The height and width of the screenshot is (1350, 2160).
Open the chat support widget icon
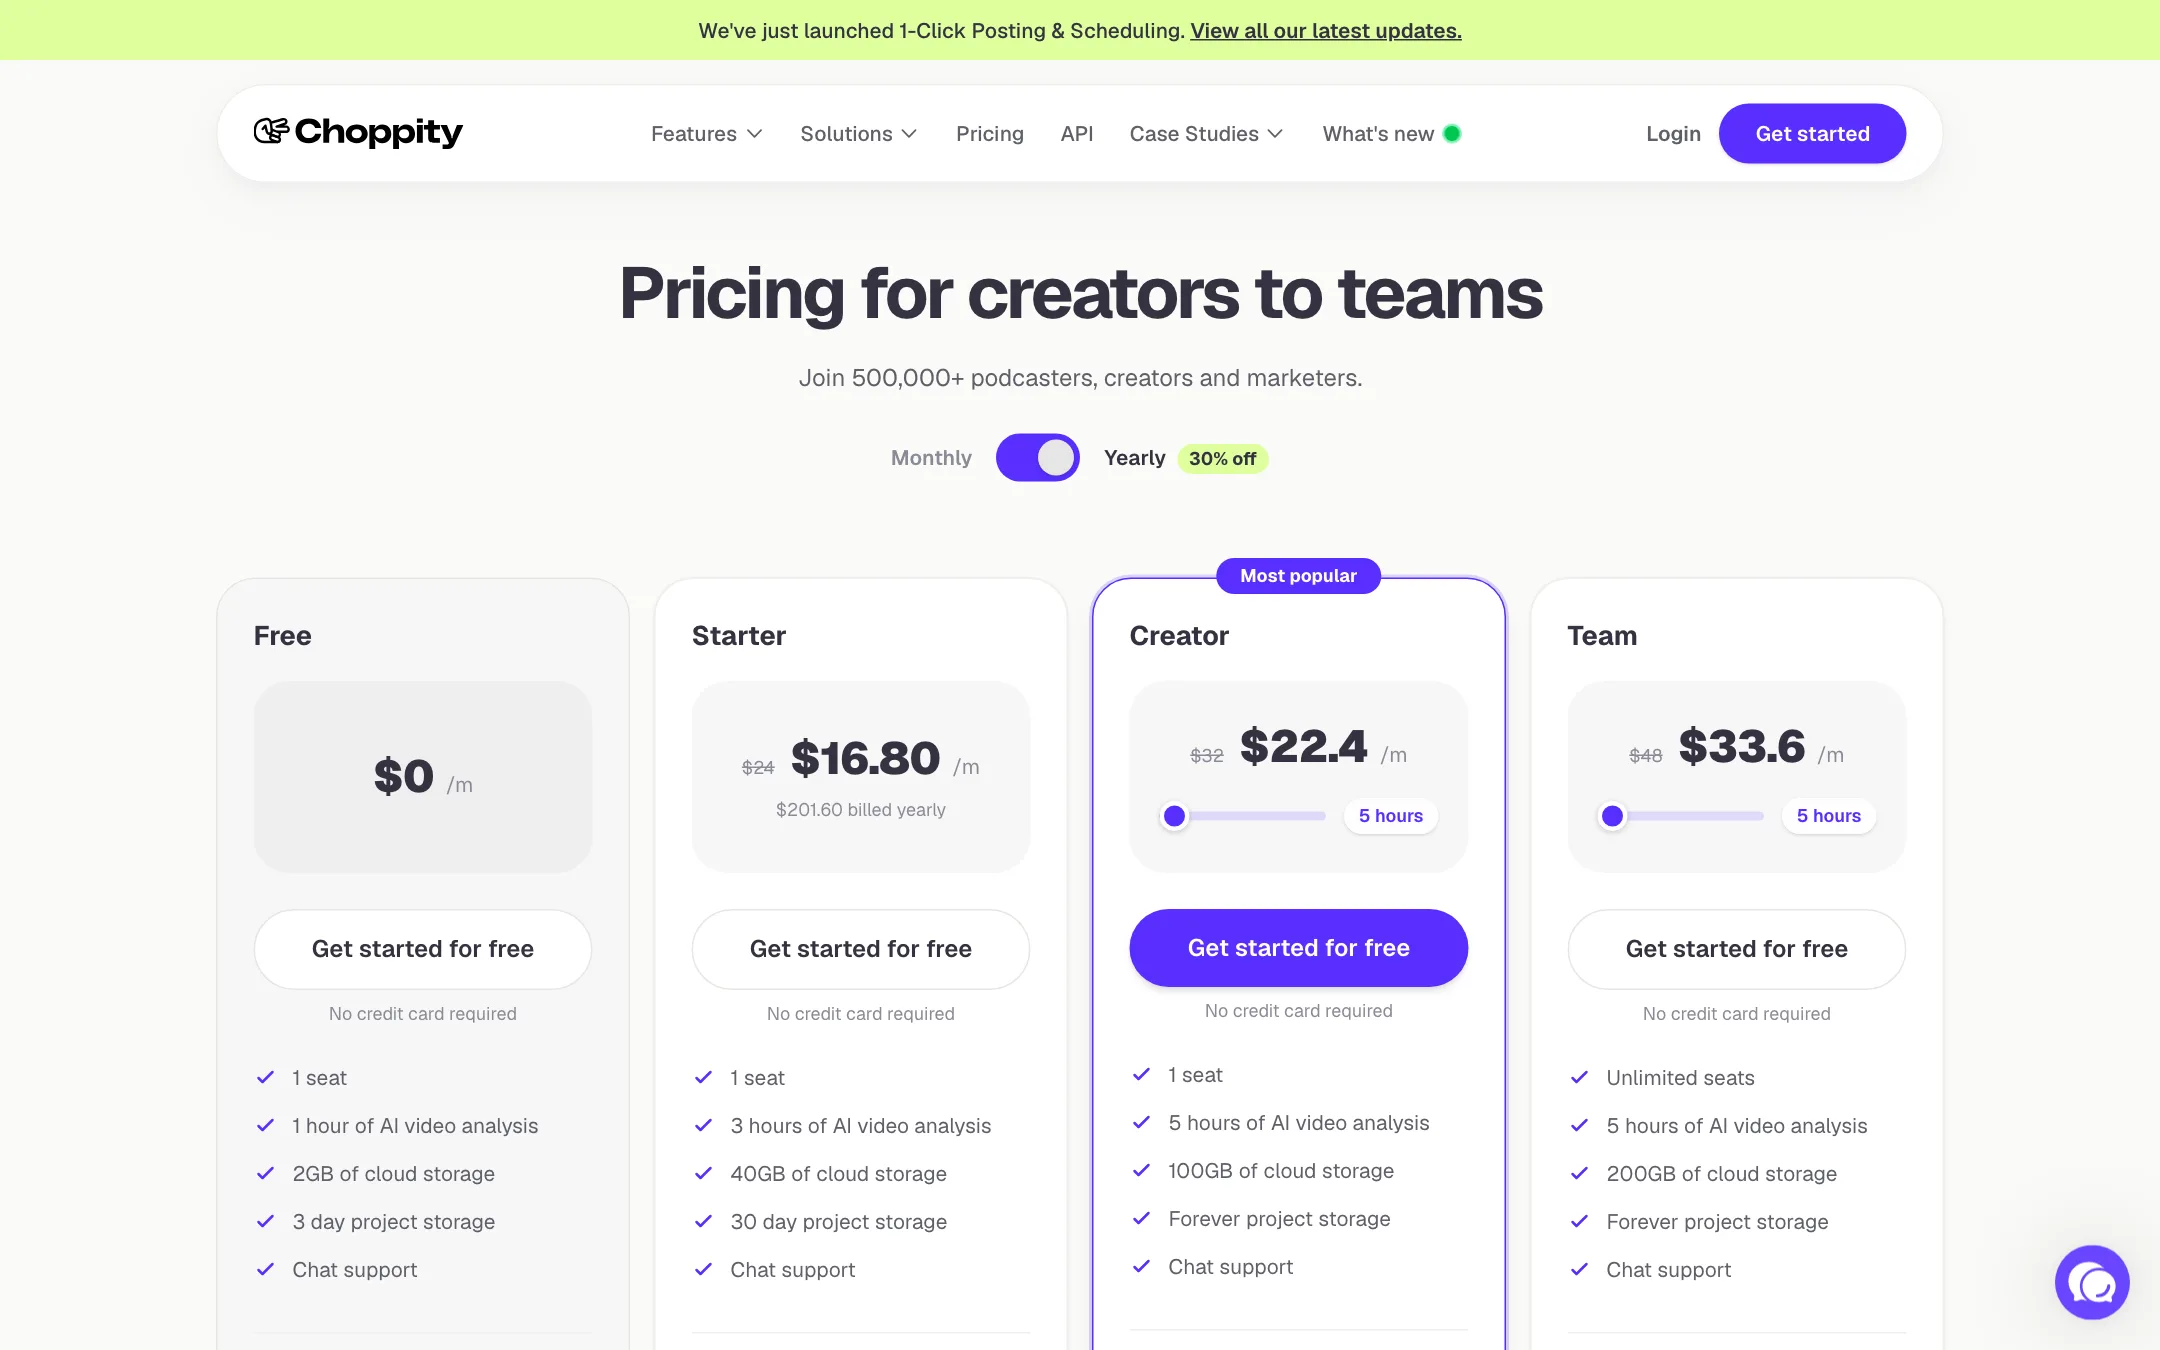coord(2092,1282)
